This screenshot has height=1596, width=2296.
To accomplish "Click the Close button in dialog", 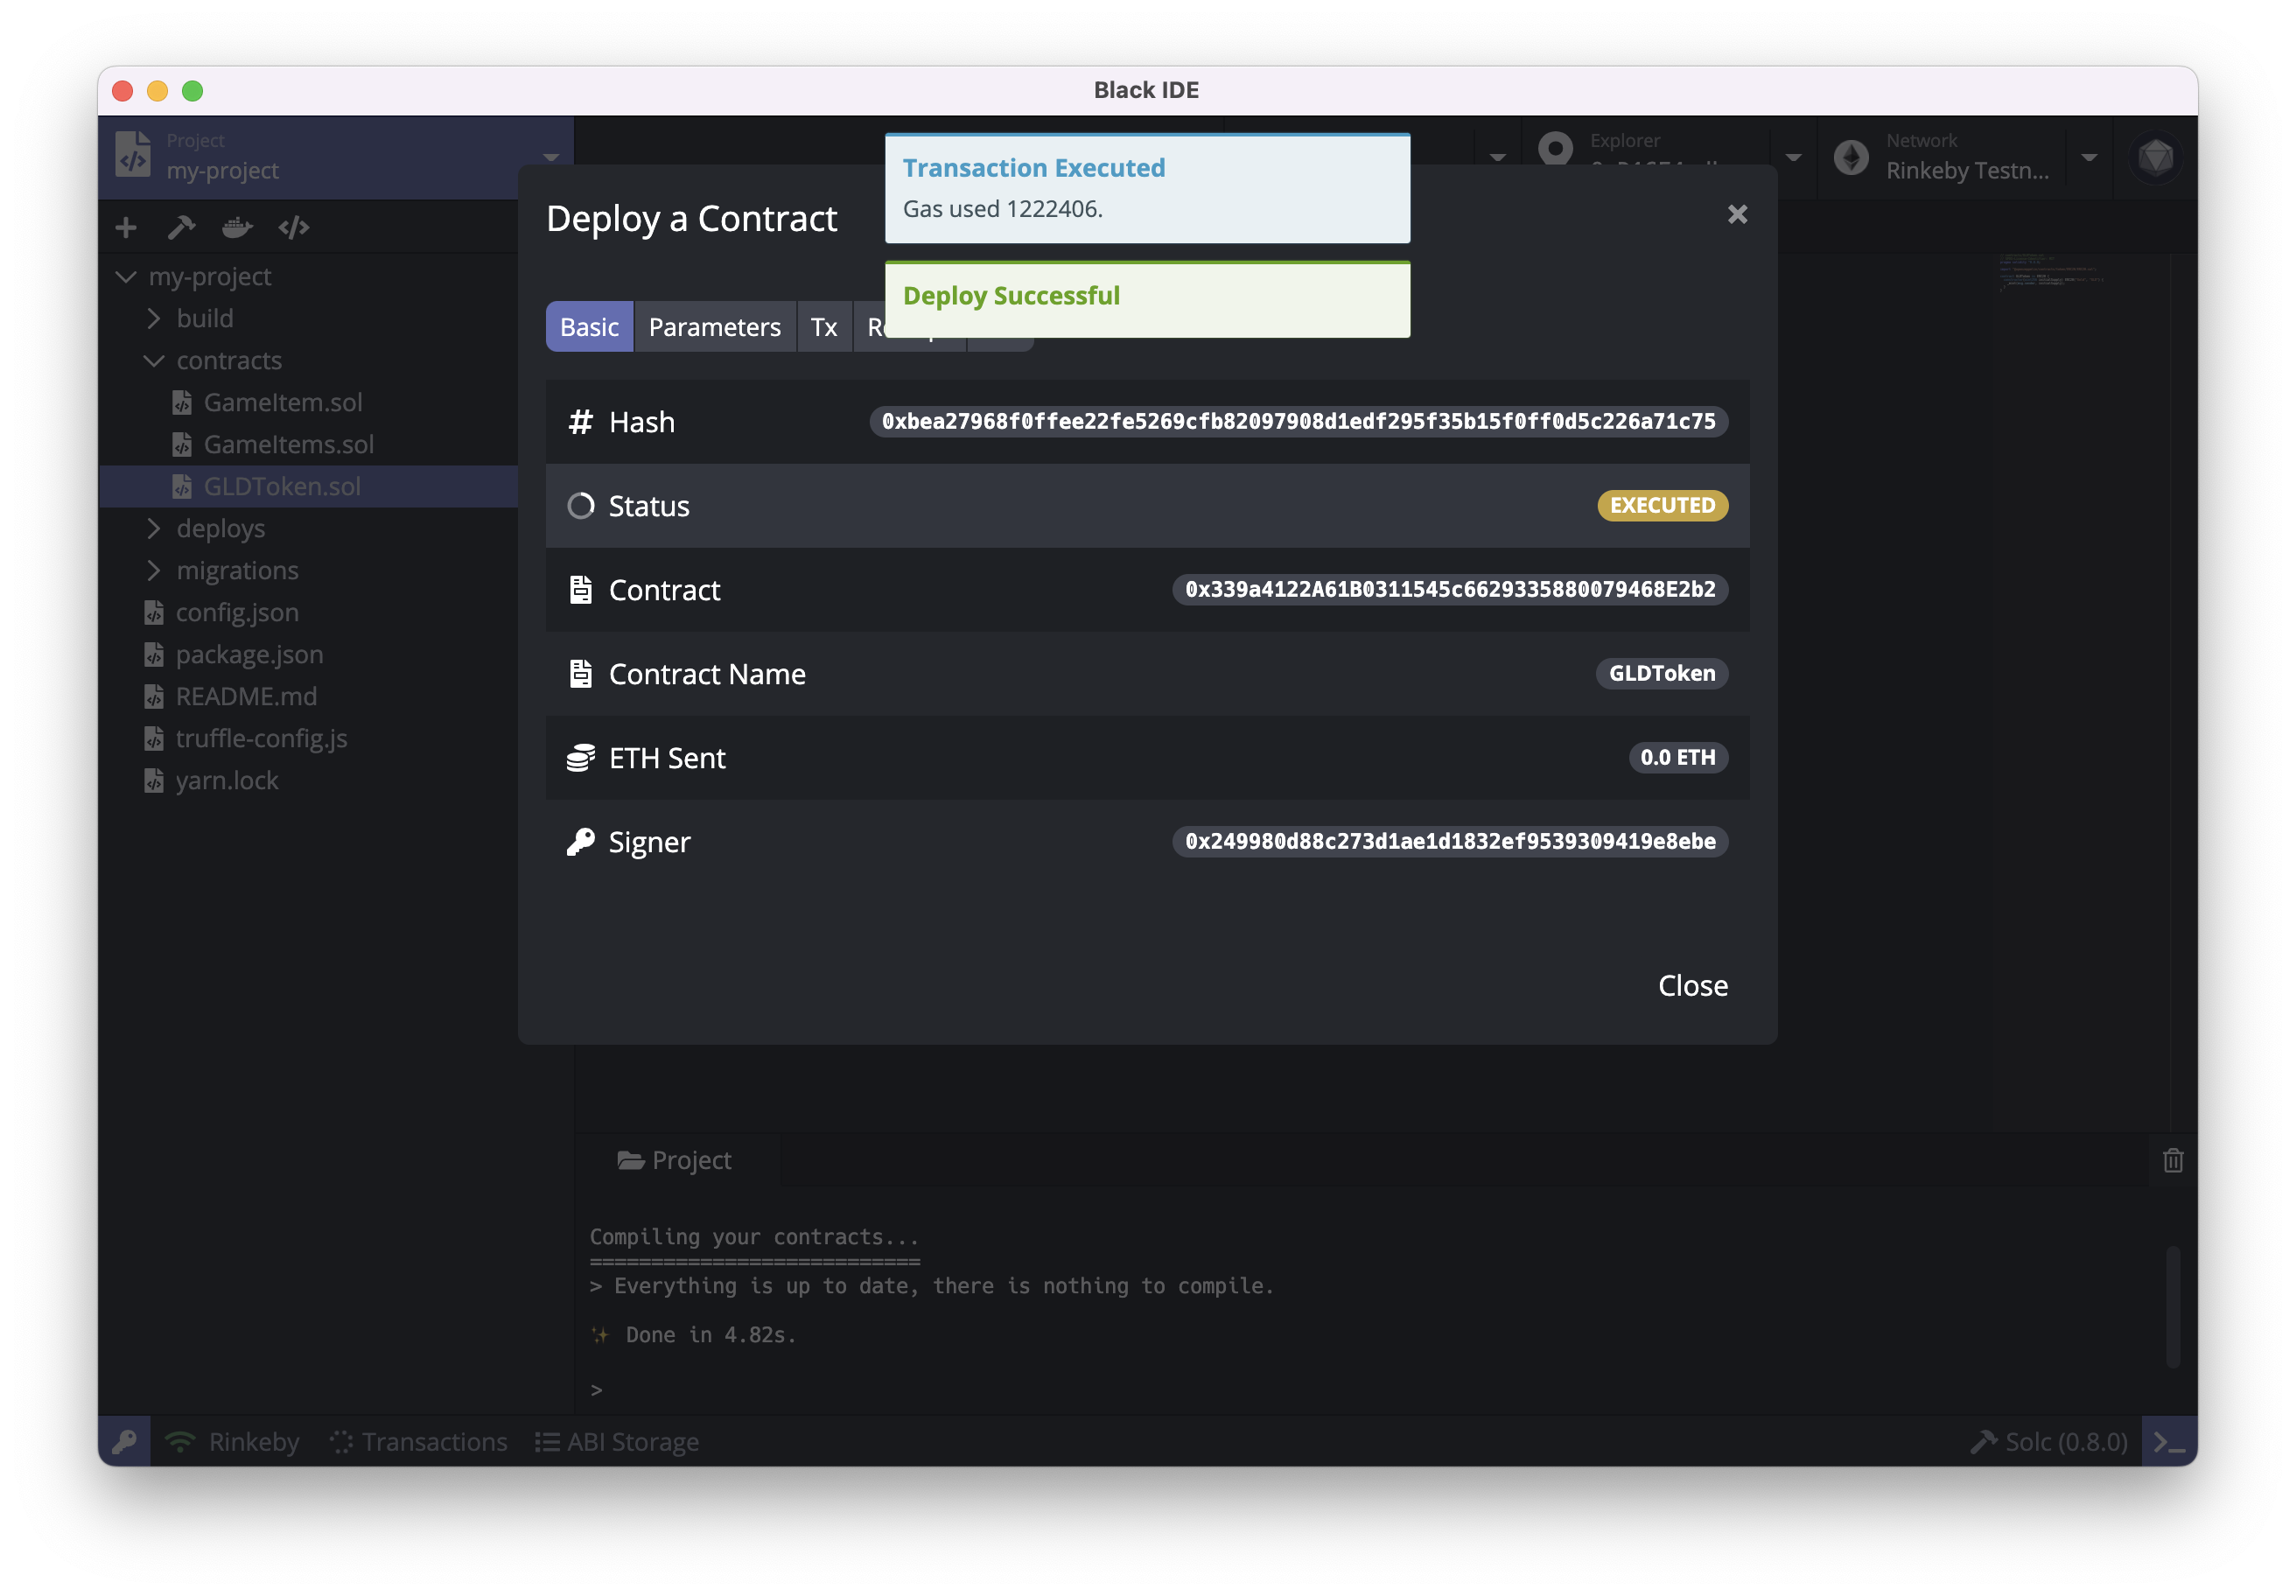I will click(1692, 986).
